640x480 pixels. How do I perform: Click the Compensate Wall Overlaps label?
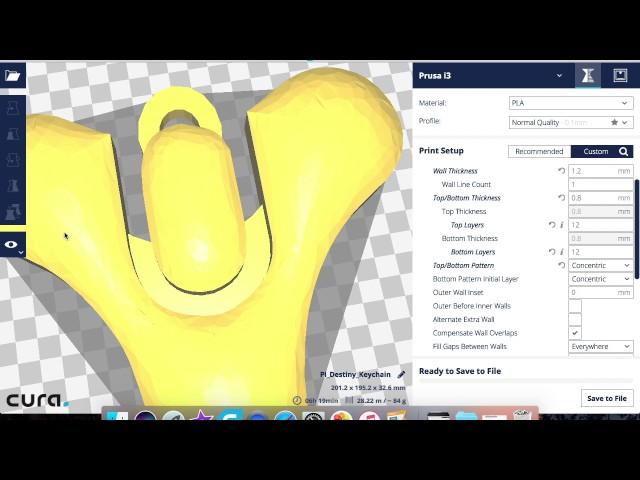tap(475, 333)
